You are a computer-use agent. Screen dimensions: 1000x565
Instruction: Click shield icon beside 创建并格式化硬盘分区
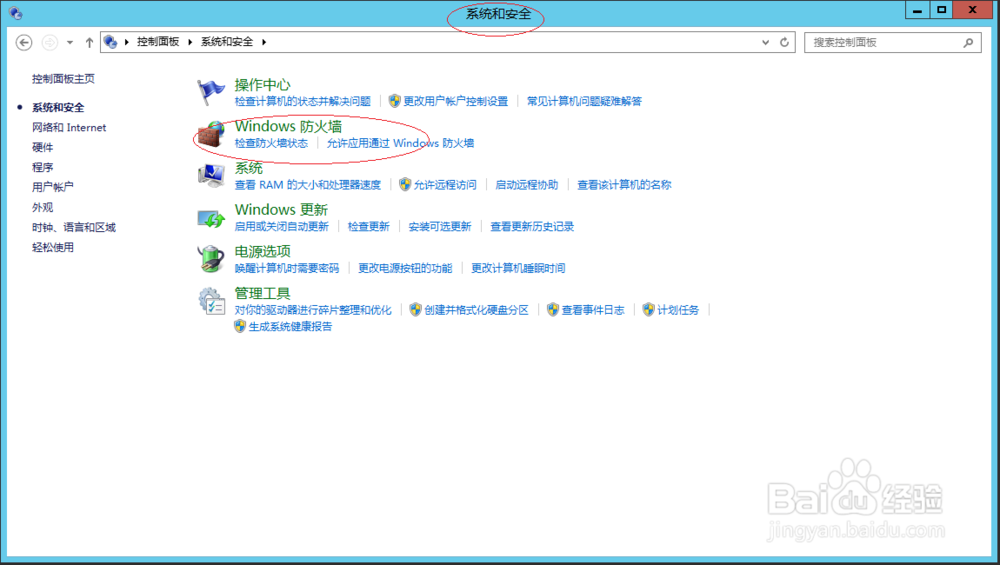(416, 309)
